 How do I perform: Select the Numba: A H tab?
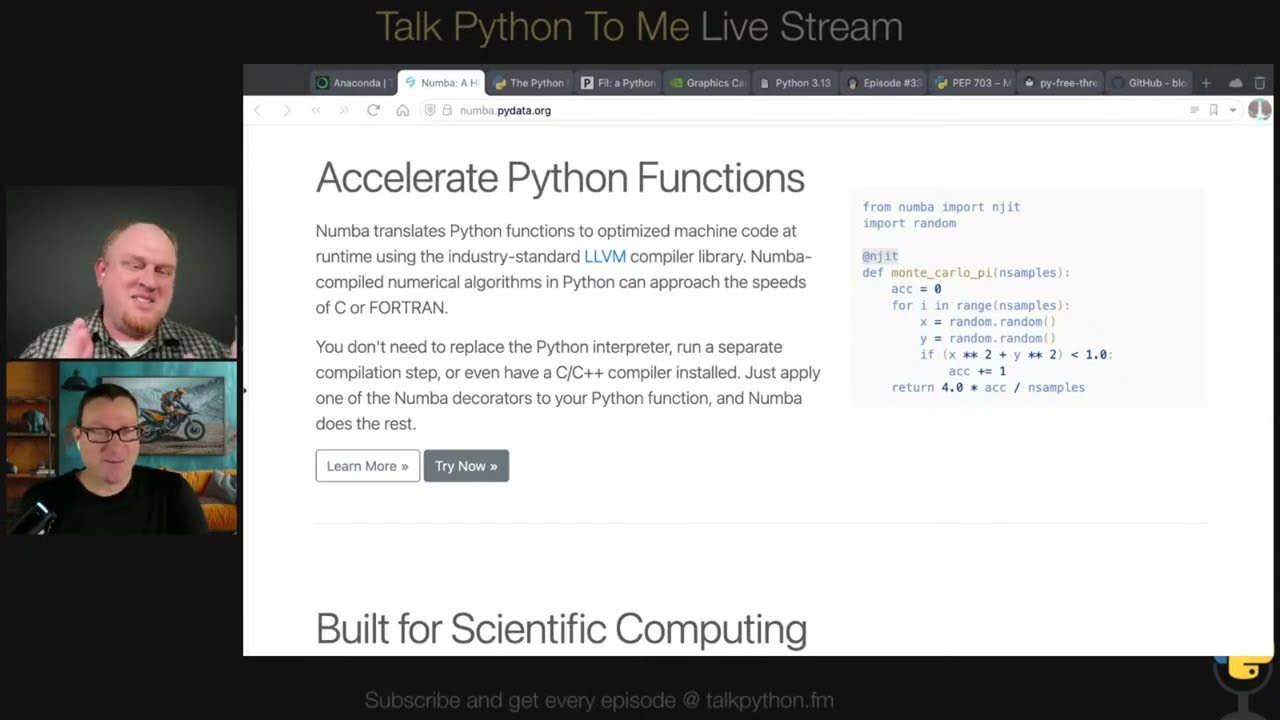pyautogui.click(x=441, y=83)
